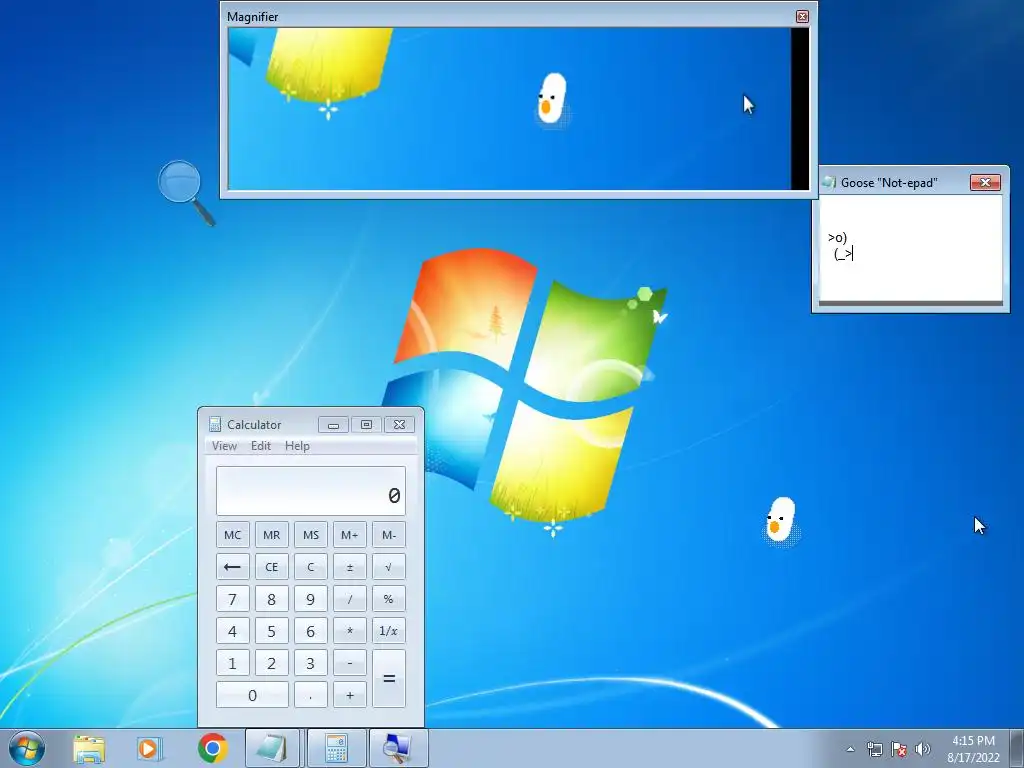Click inside the Goose Not-epad text area

[910, 249]
